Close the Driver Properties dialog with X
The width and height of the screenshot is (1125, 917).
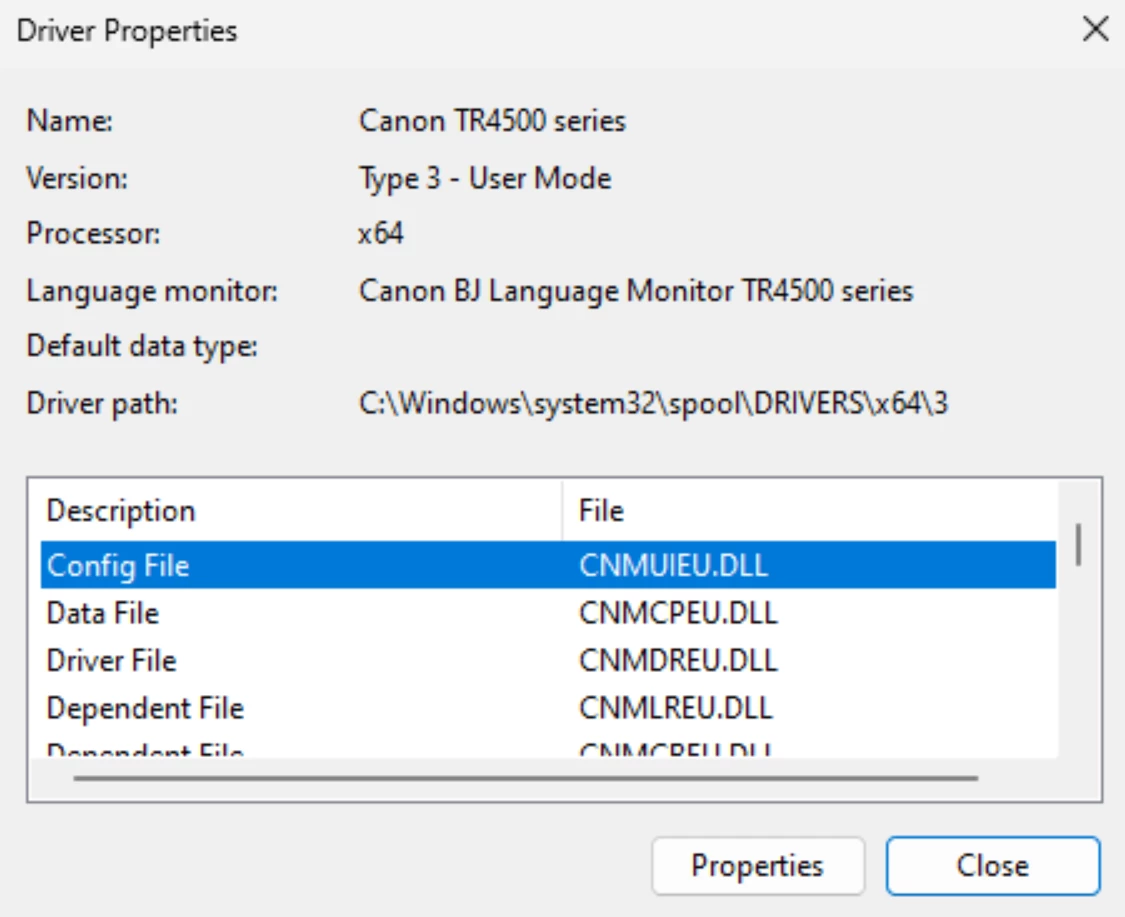coord(1096,29)
